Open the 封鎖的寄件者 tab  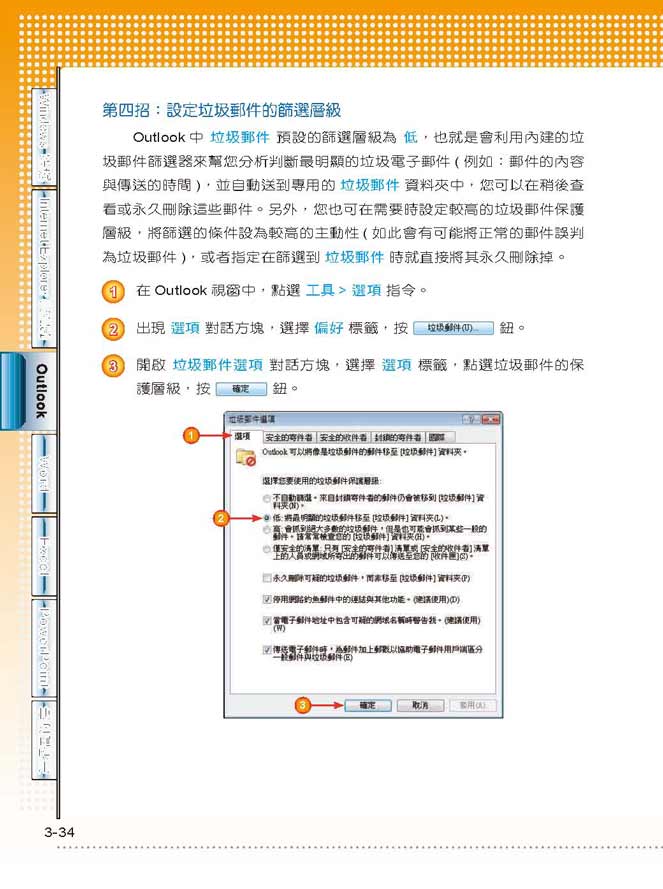(x=398, y=437)
